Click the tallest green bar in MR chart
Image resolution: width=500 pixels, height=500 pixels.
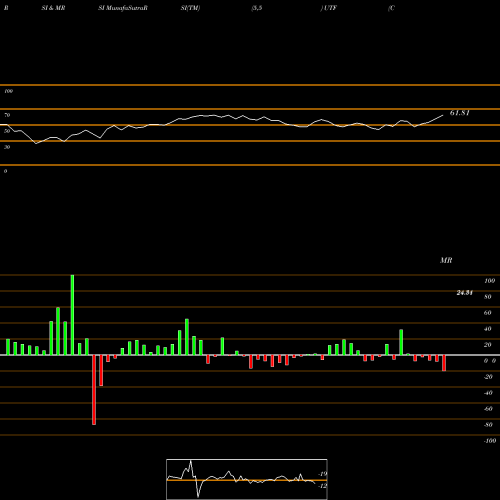(72, 315)
